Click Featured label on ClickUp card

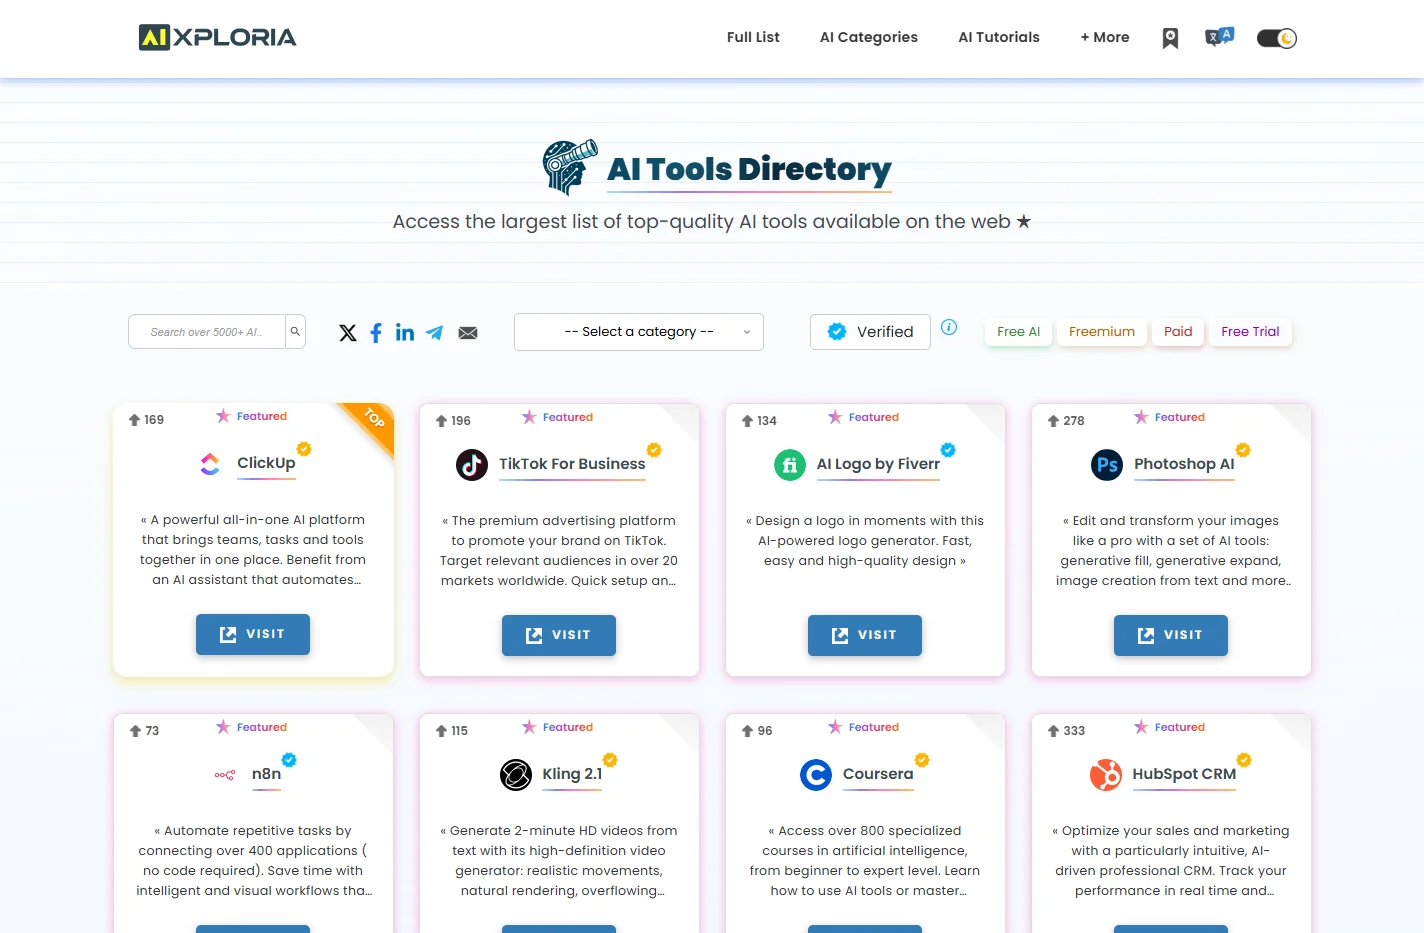tap(261, 416)
